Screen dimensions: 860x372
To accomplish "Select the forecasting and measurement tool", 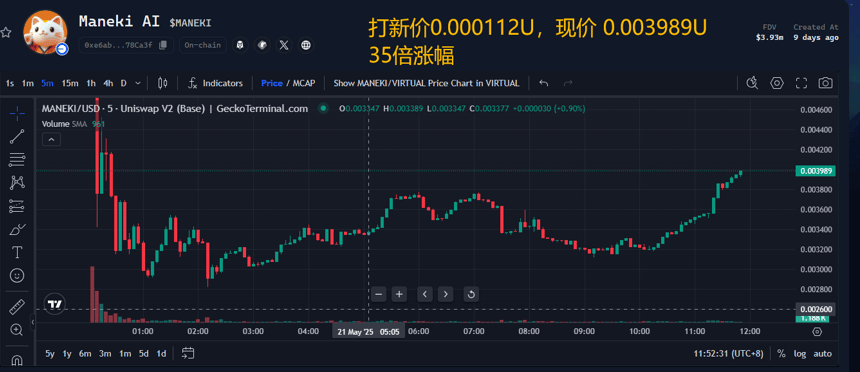I will point(17,206).
